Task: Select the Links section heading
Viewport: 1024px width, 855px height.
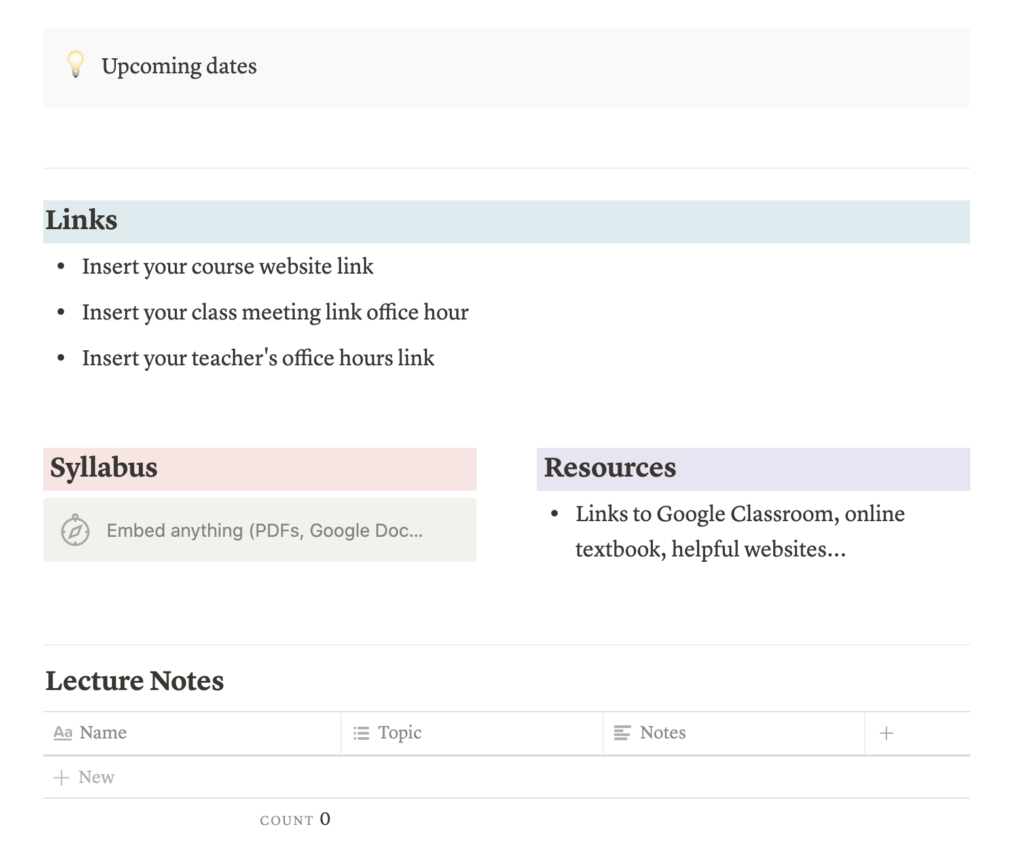Action: (x=81, y=220)
